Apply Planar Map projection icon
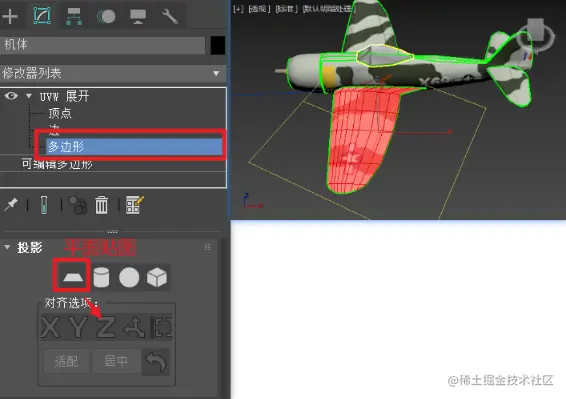The width and height of the screenshot is (566, 399). tap(73, 277)
